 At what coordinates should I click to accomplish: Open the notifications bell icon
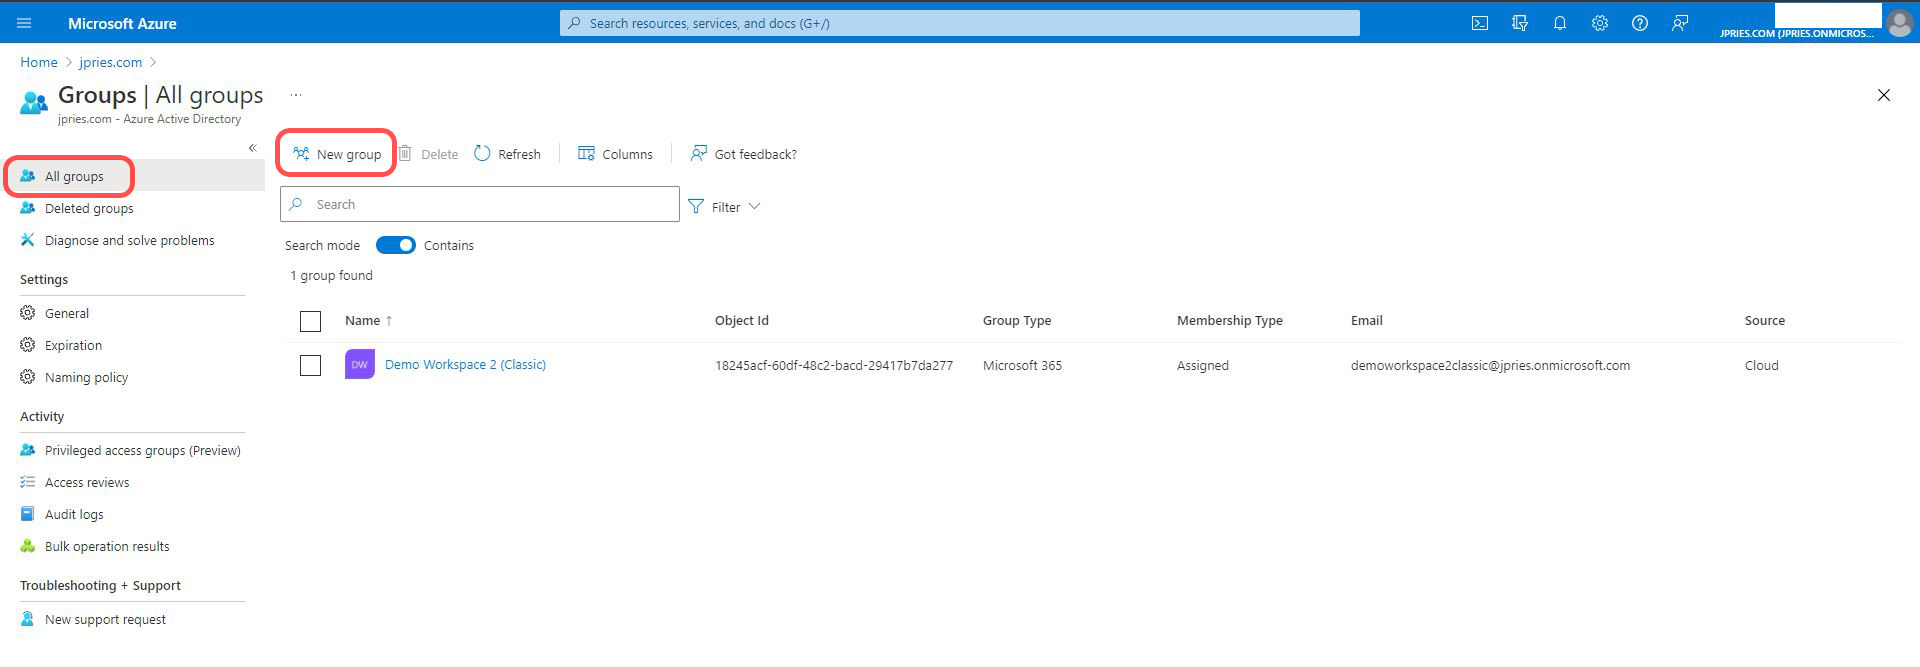[1559, 23]
